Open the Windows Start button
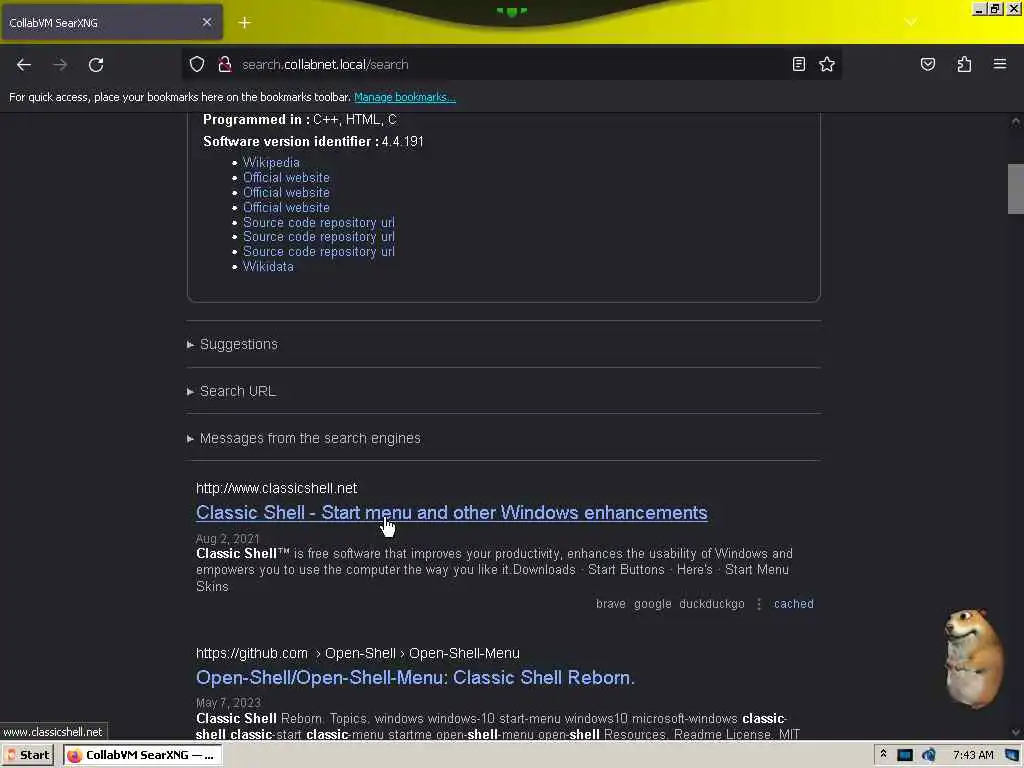 (x=28, y=755)
